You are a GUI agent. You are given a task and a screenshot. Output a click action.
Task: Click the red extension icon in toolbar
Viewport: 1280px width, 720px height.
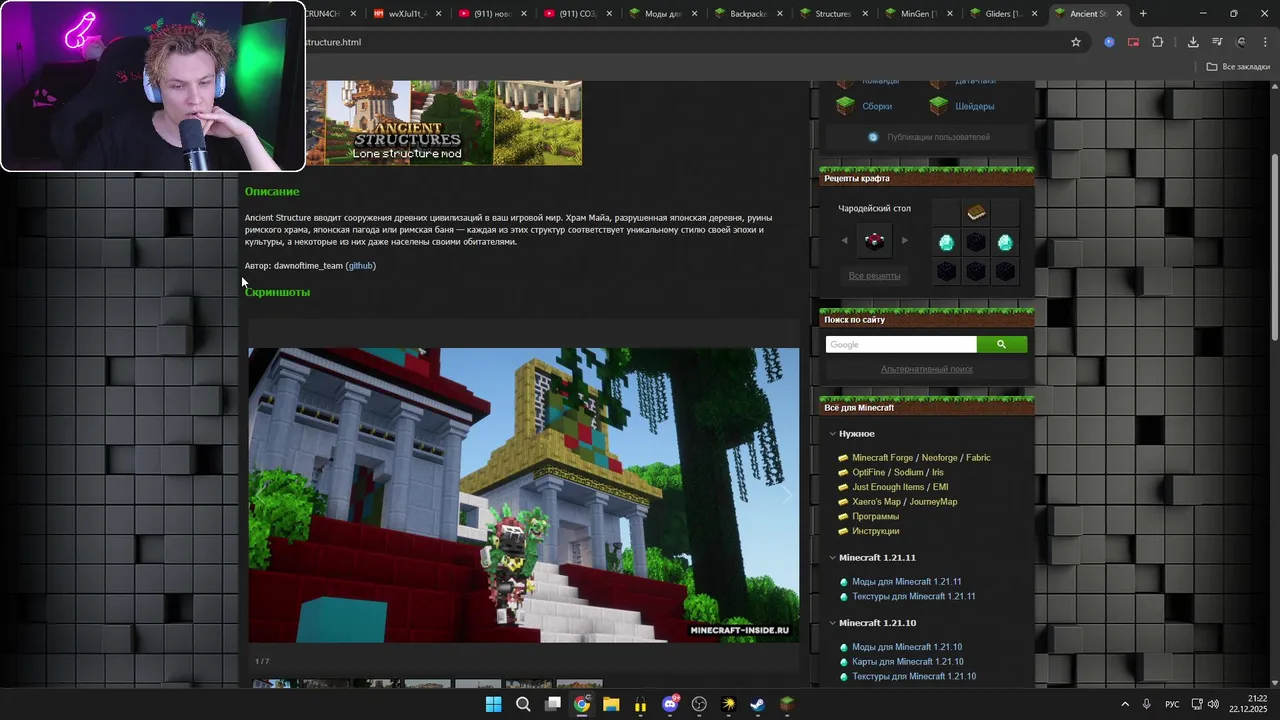(1133, 42)
